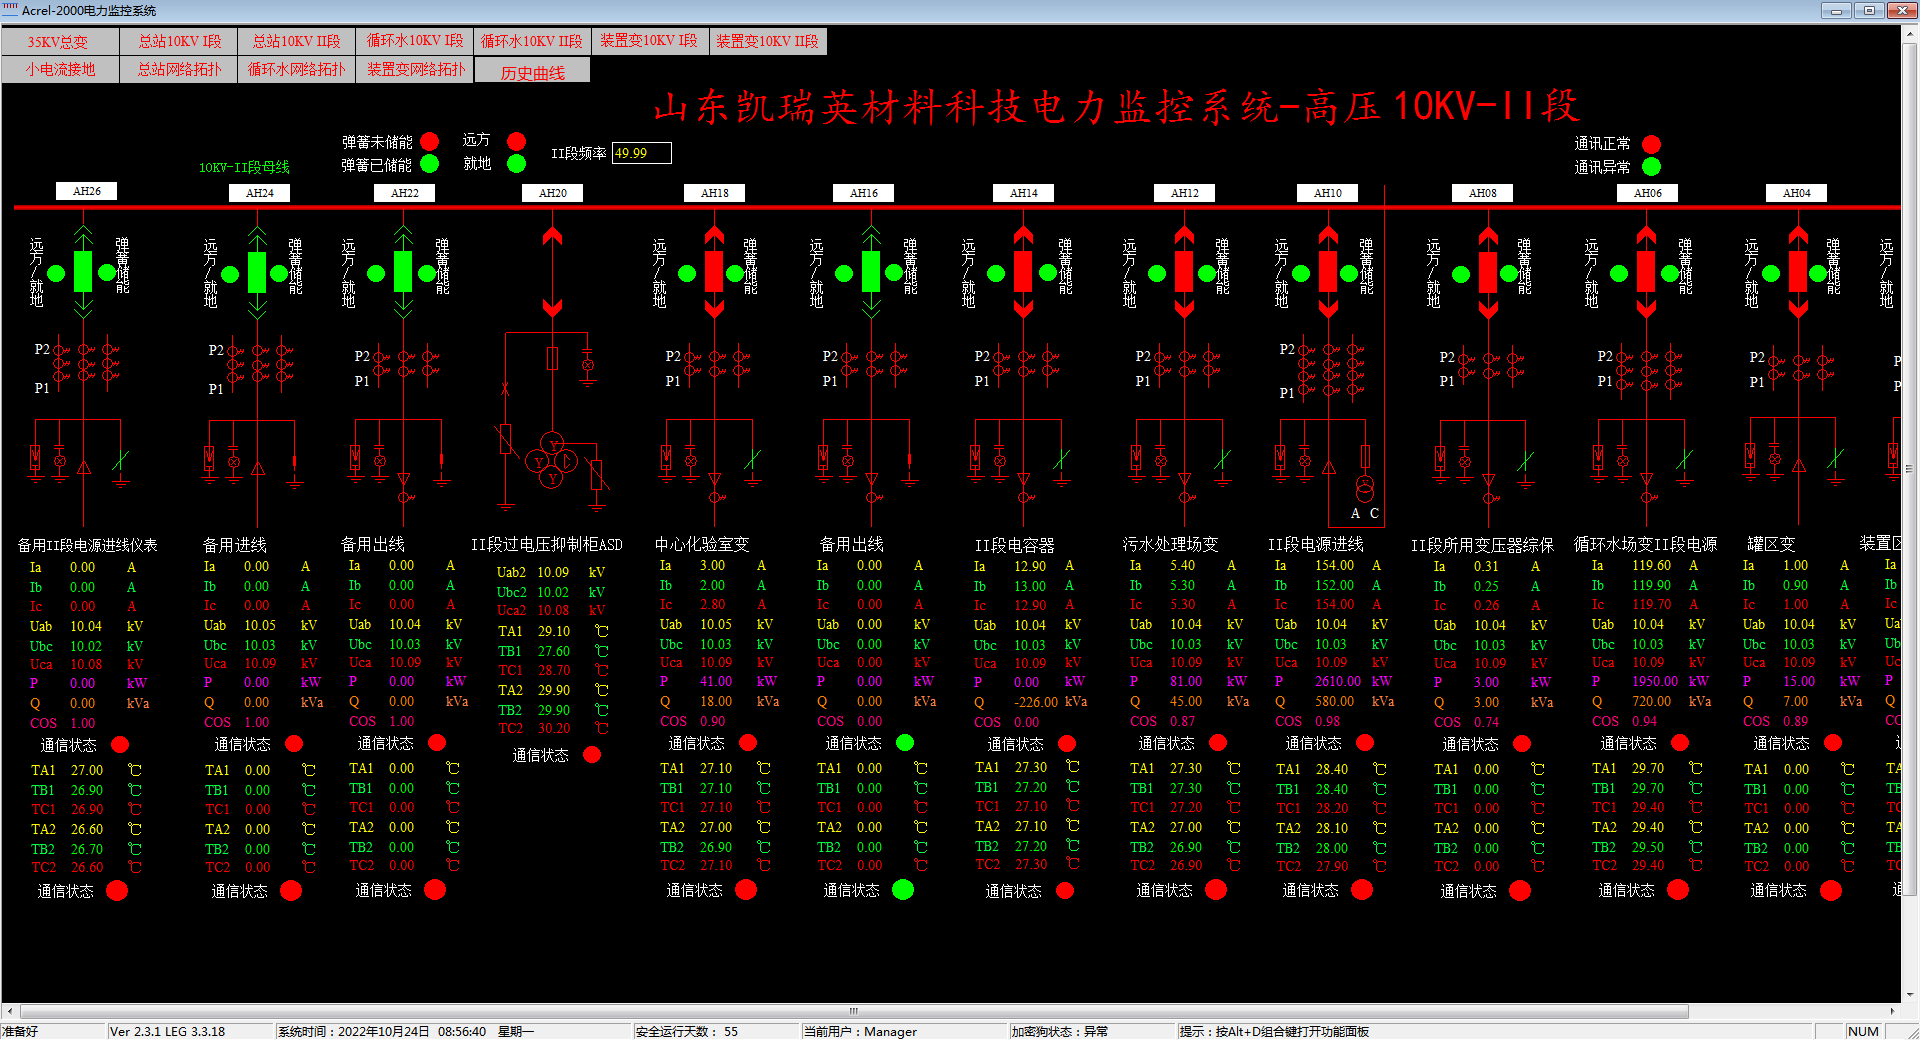
Task: Click the green circuit breaker under AH26
Action: 83,272
